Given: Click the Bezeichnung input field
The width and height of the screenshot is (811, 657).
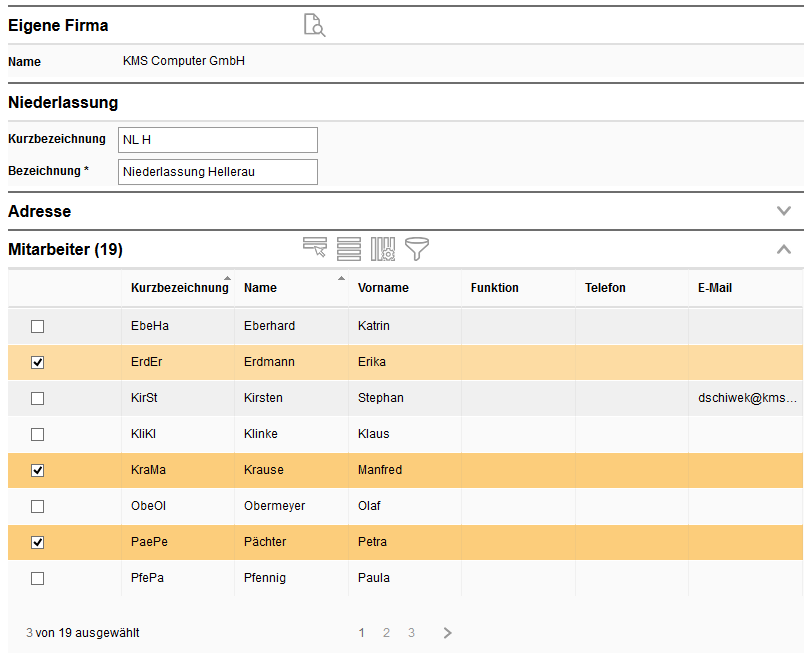Looking at the screenshot, I should point(217,172).
